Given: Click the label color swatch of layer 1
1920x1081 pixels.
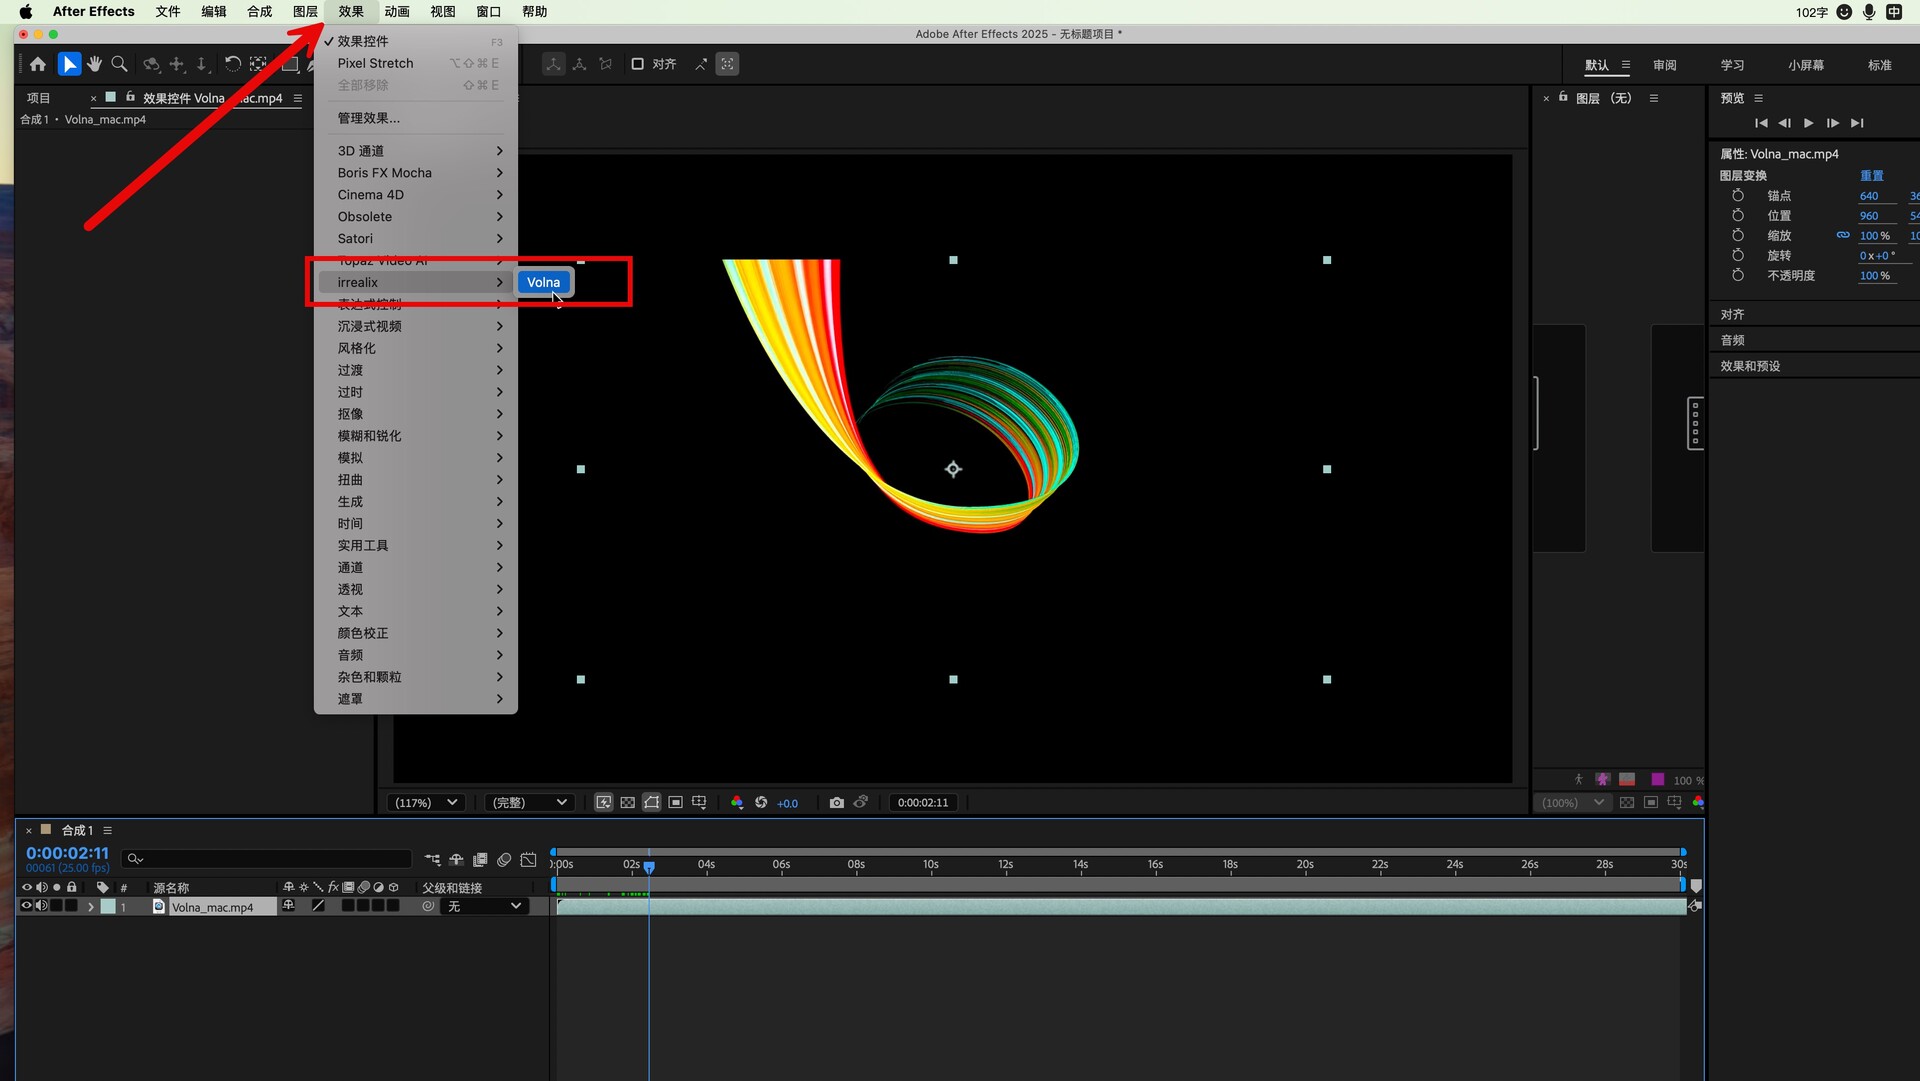Looking at the screenshot, I should pyautogui.click(x=108, y=907).
